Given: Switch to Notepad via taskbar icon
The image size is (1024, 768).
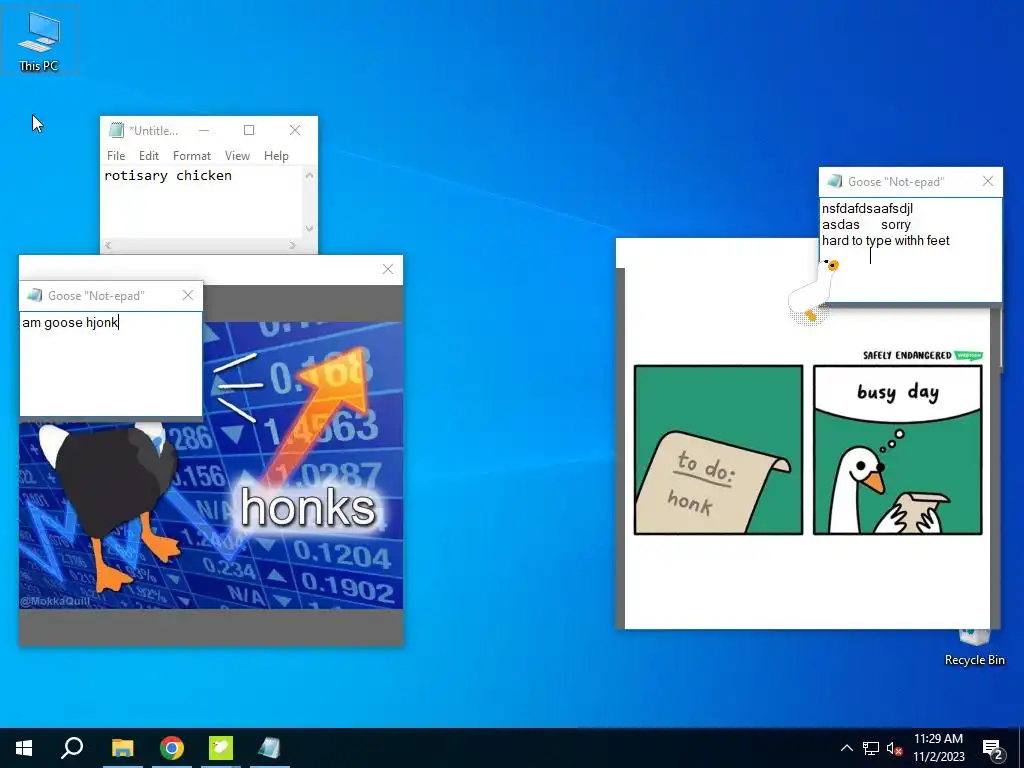Looking at the screenshot, I should (269, 748).
